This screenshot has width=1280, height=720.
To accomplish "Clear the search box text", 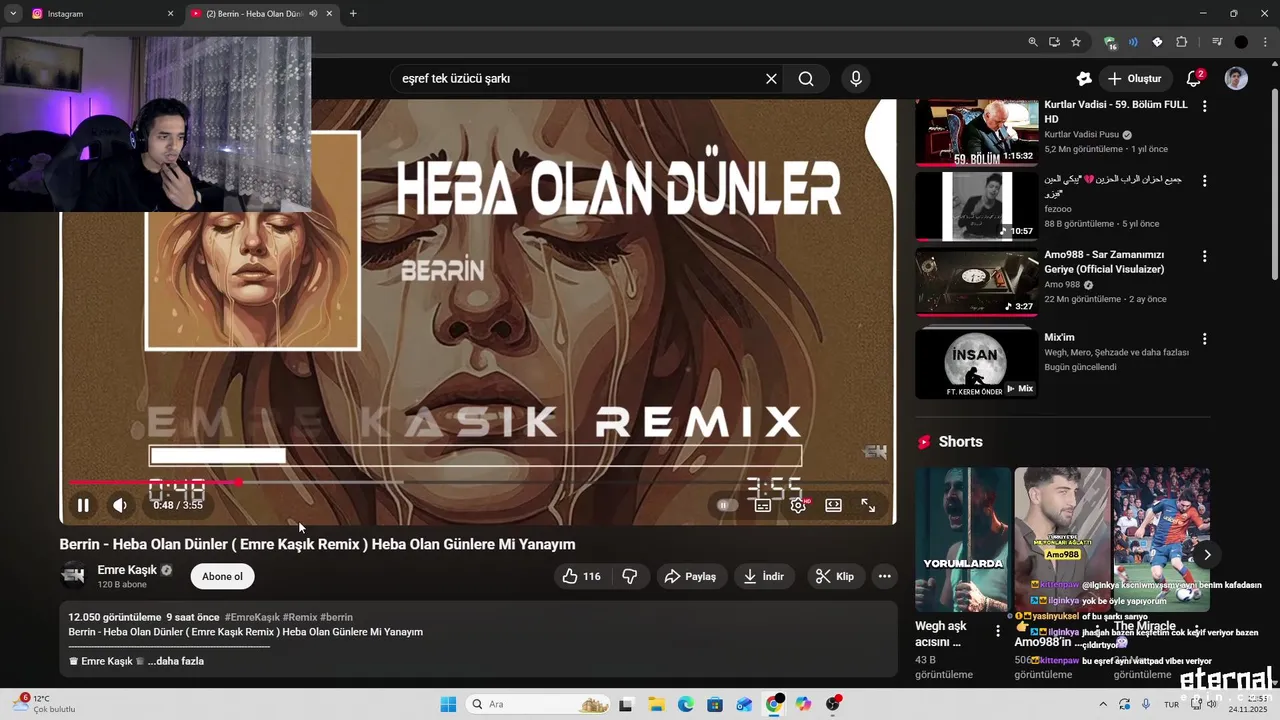I will click(x=771, y=78).
